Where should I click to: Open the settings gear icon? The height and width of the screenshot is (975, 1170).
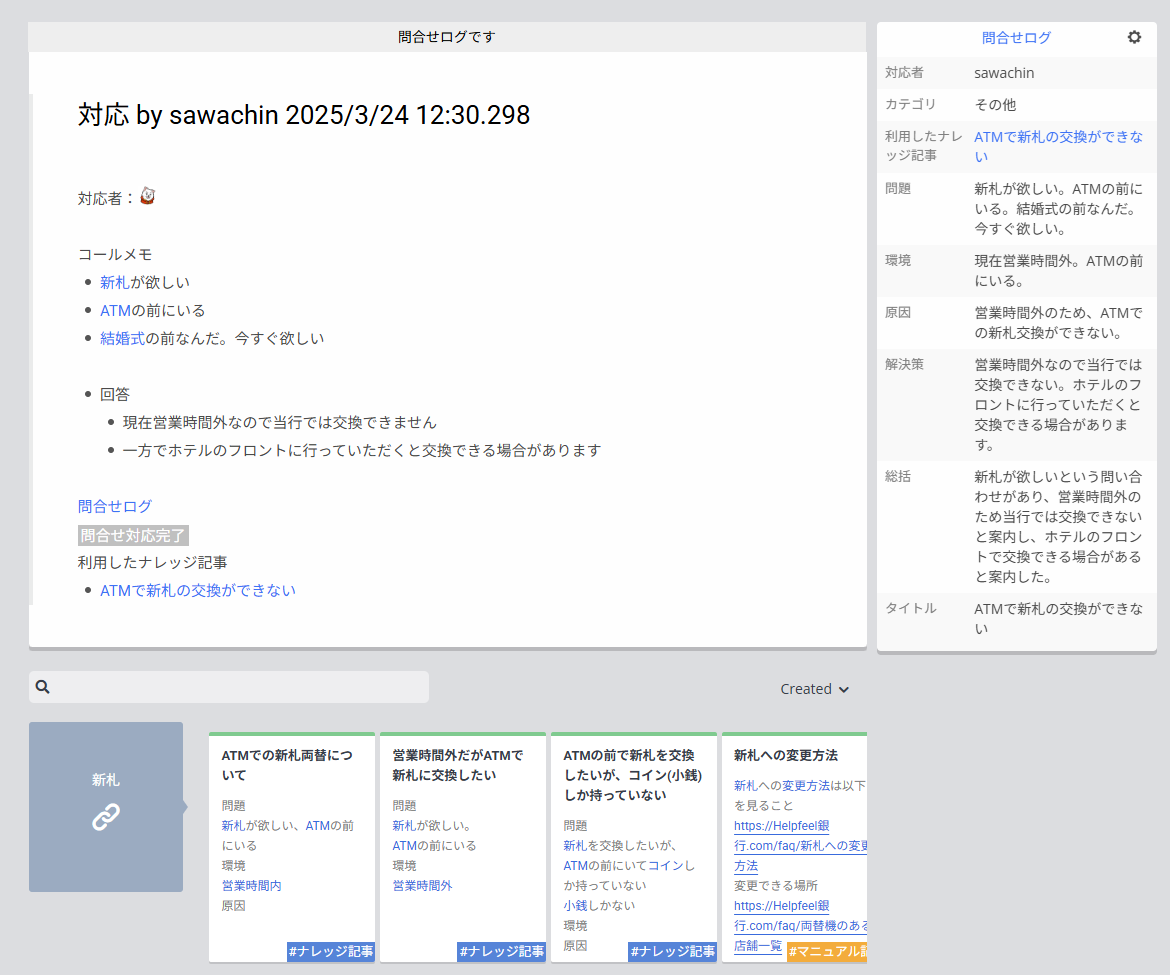coord(1134,37)
